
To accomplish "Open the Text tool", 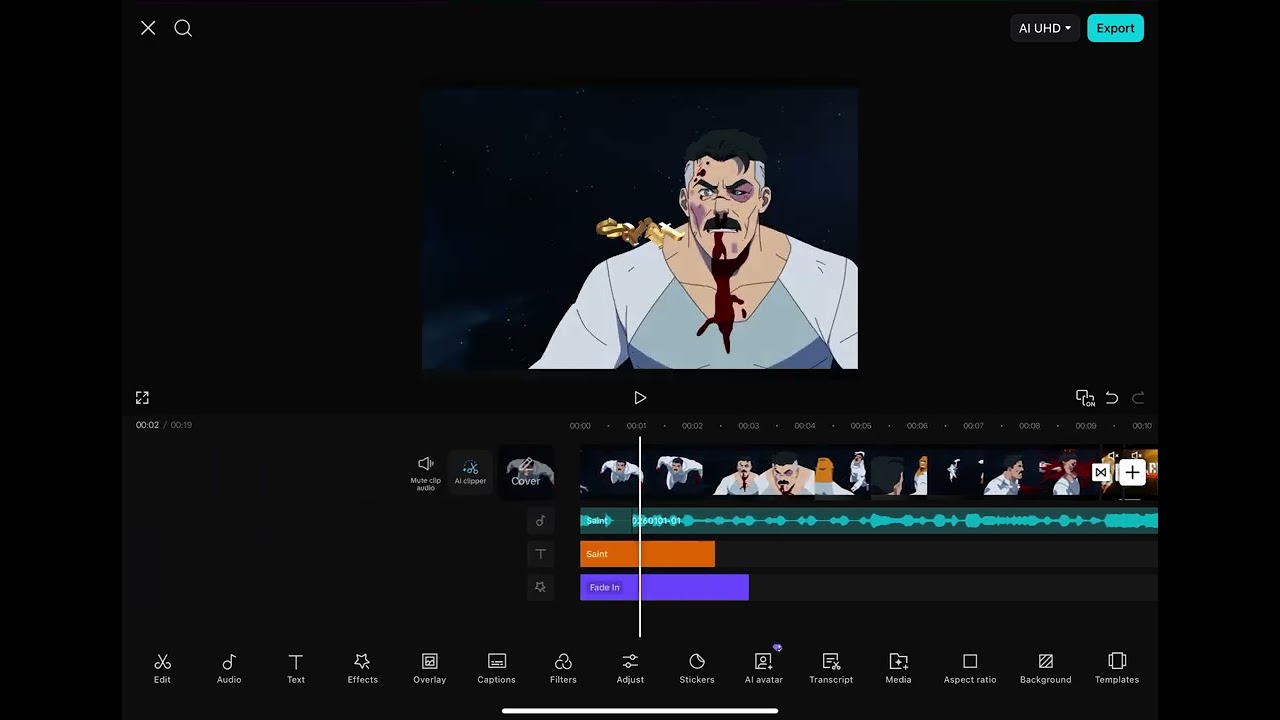I will (296, 668).
